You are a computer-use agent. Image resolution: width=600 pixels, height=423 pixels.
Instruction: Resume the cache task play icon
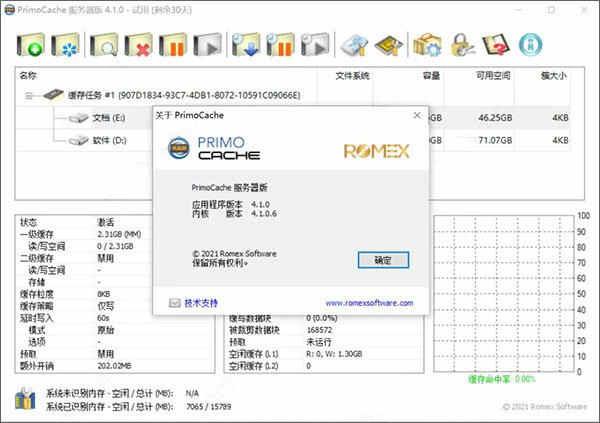[x=207, y=45]
